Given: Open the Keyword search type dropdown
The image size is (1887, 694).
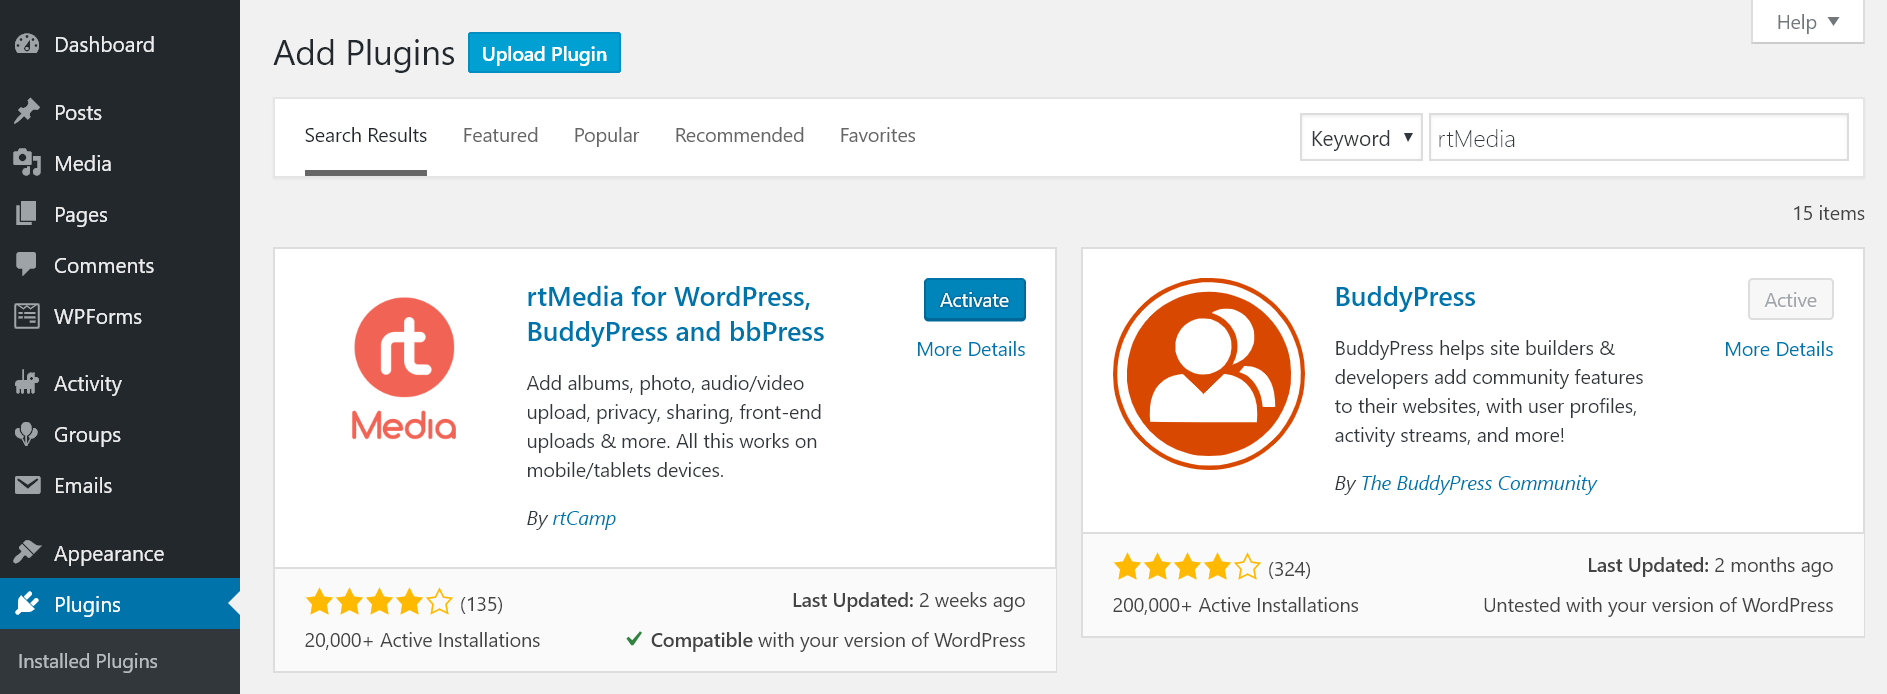Looking at the screenshot, I should coord(1360,138).
